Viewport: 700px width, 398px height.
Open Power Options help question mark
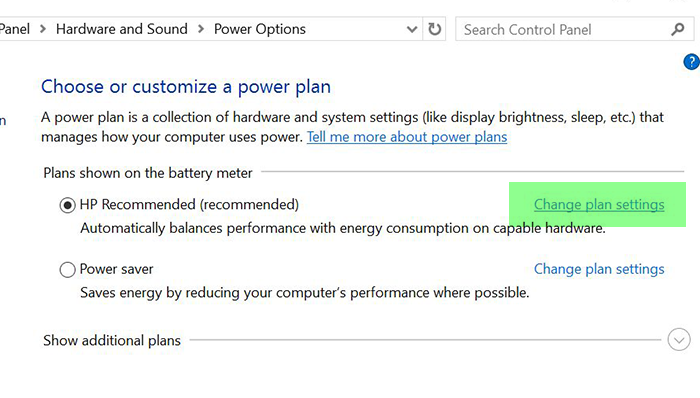click(692, 62)
